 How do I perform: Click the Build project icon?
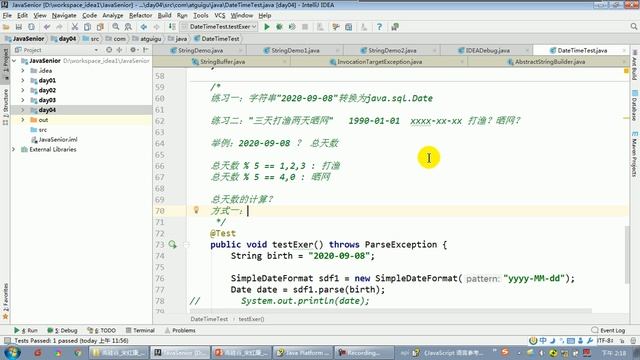pos(172,27)
